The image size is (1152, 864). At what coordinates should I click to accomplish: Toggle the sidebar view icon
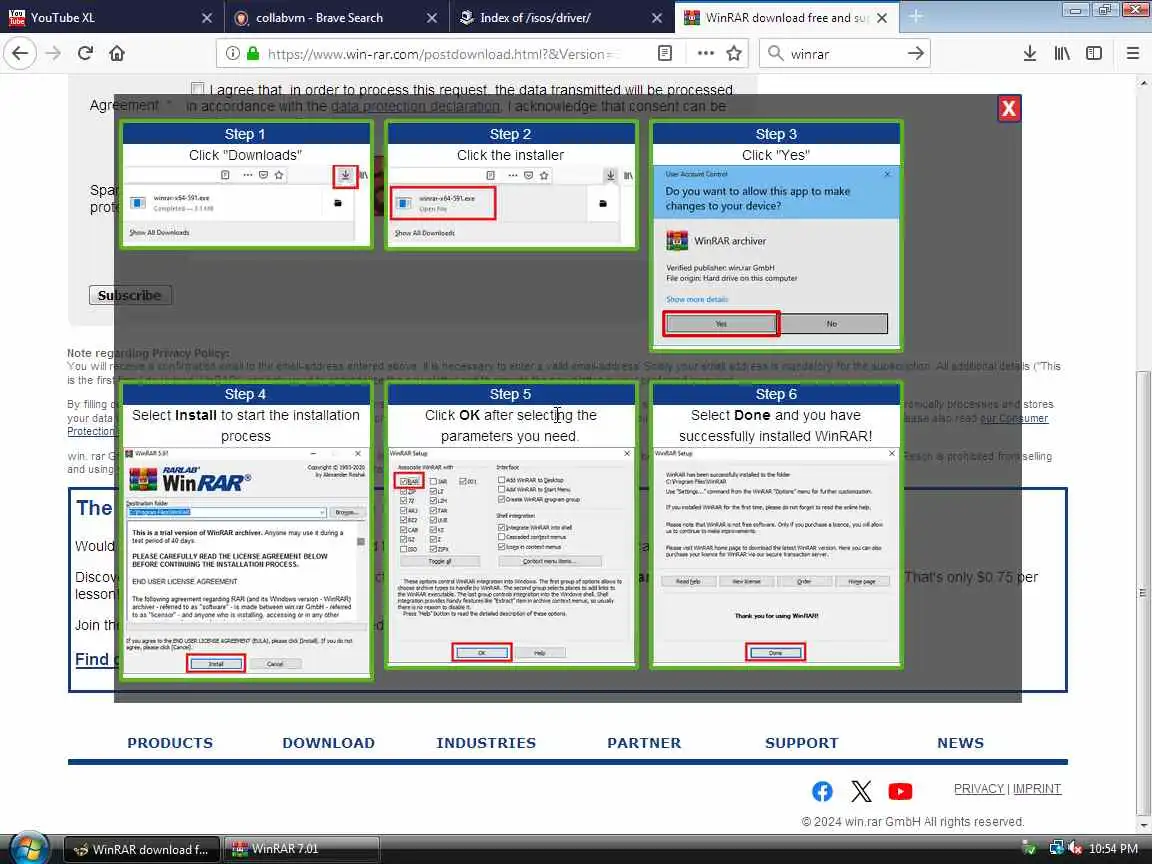click(x=1094, y=53)
